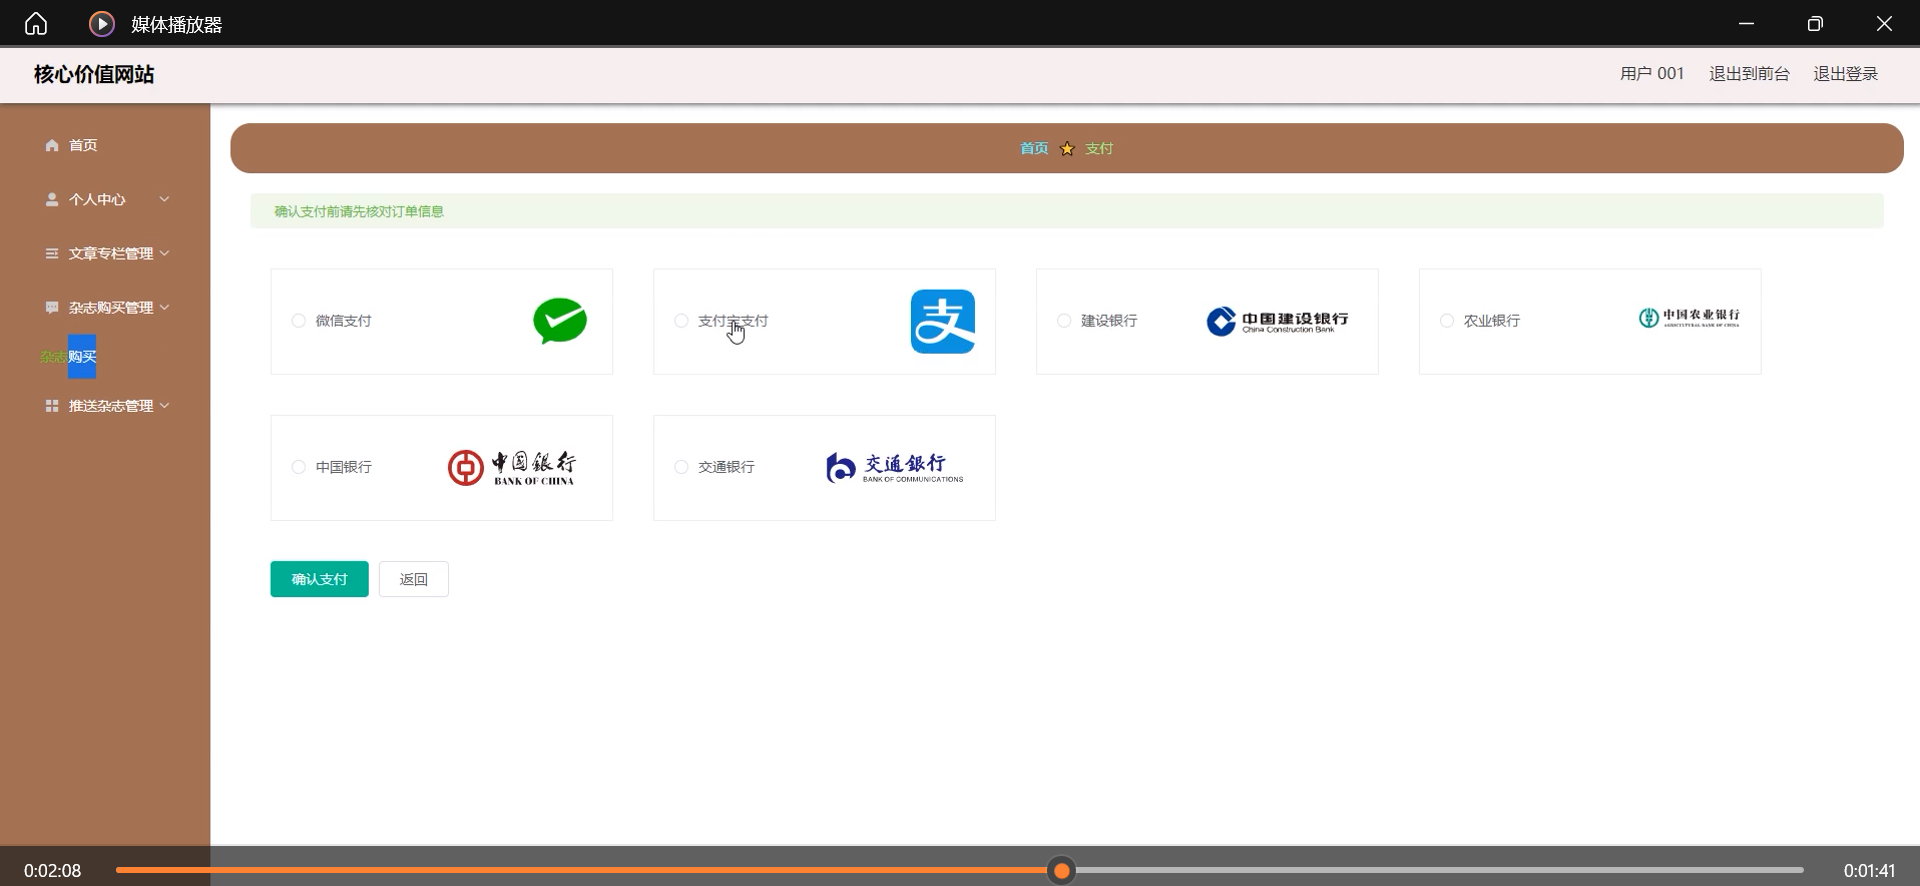Expand the 个人中心 chevron
Viewport: 1920px width, 886px height.
164,199
